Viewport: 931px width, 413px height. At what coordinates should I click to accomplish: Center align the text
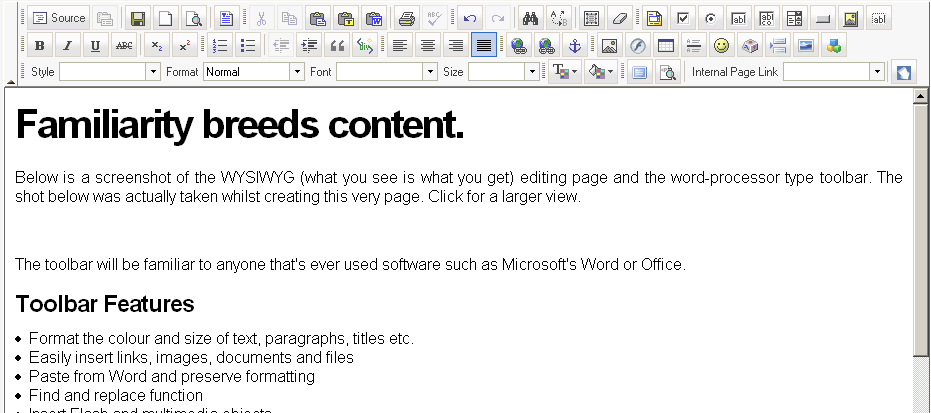[428, 45]
